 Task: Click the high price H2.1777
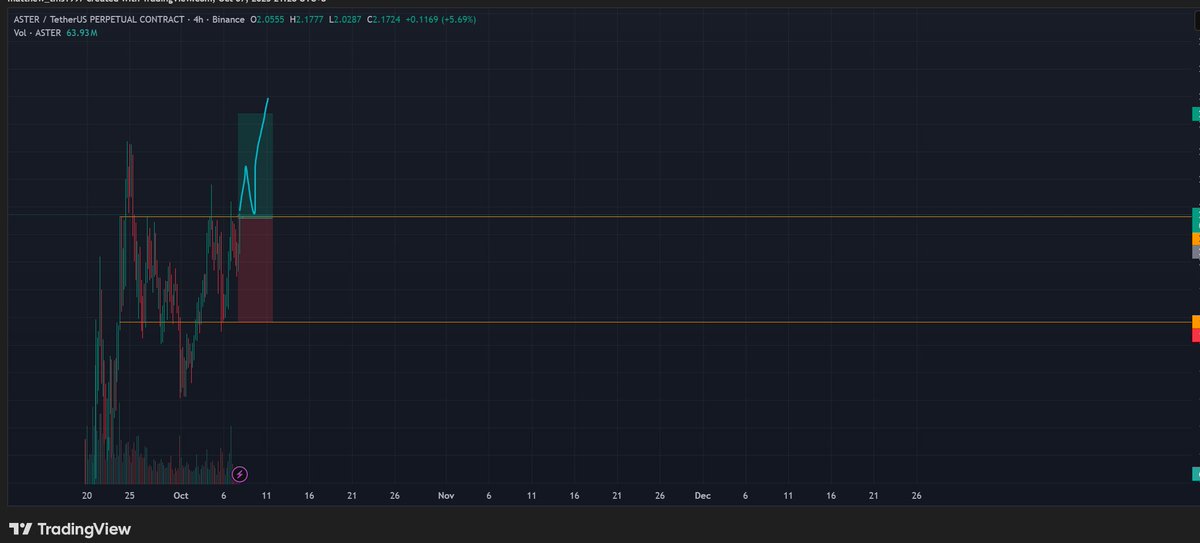click(x=308, y=20)
